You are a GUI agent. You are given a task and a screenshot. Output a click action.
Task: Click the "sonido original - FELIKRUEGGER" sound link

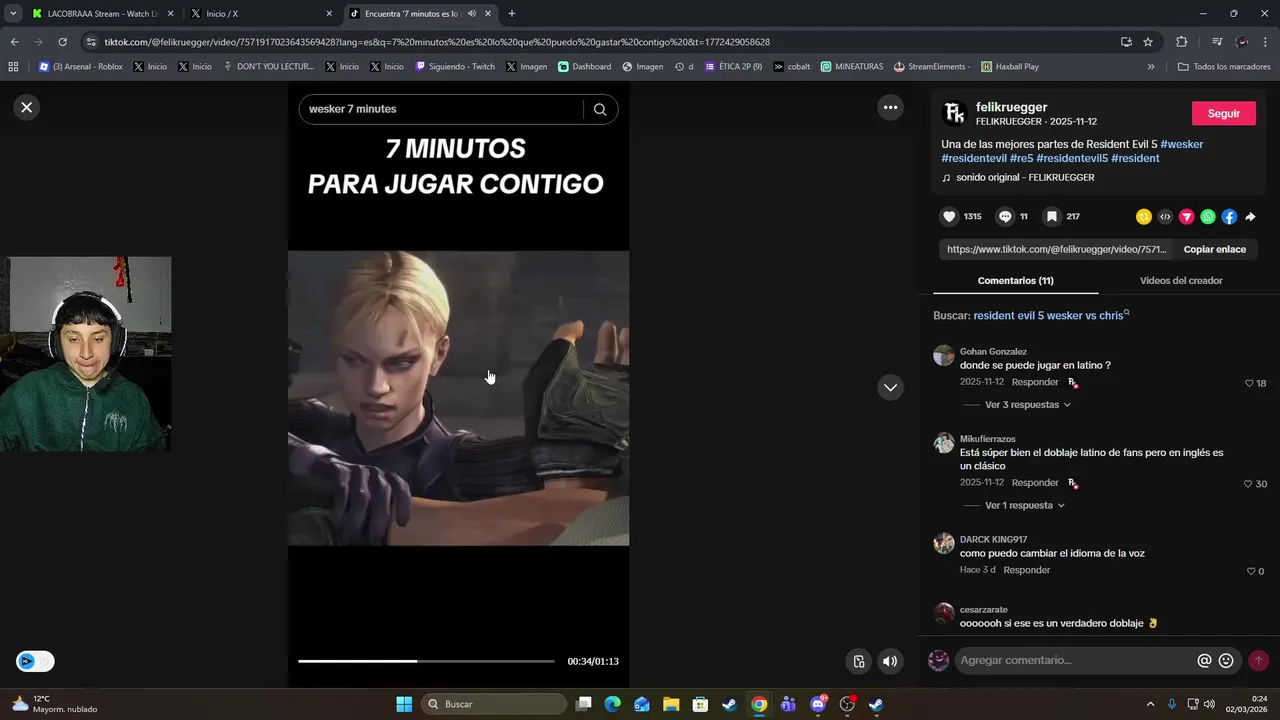[1025, 177]
